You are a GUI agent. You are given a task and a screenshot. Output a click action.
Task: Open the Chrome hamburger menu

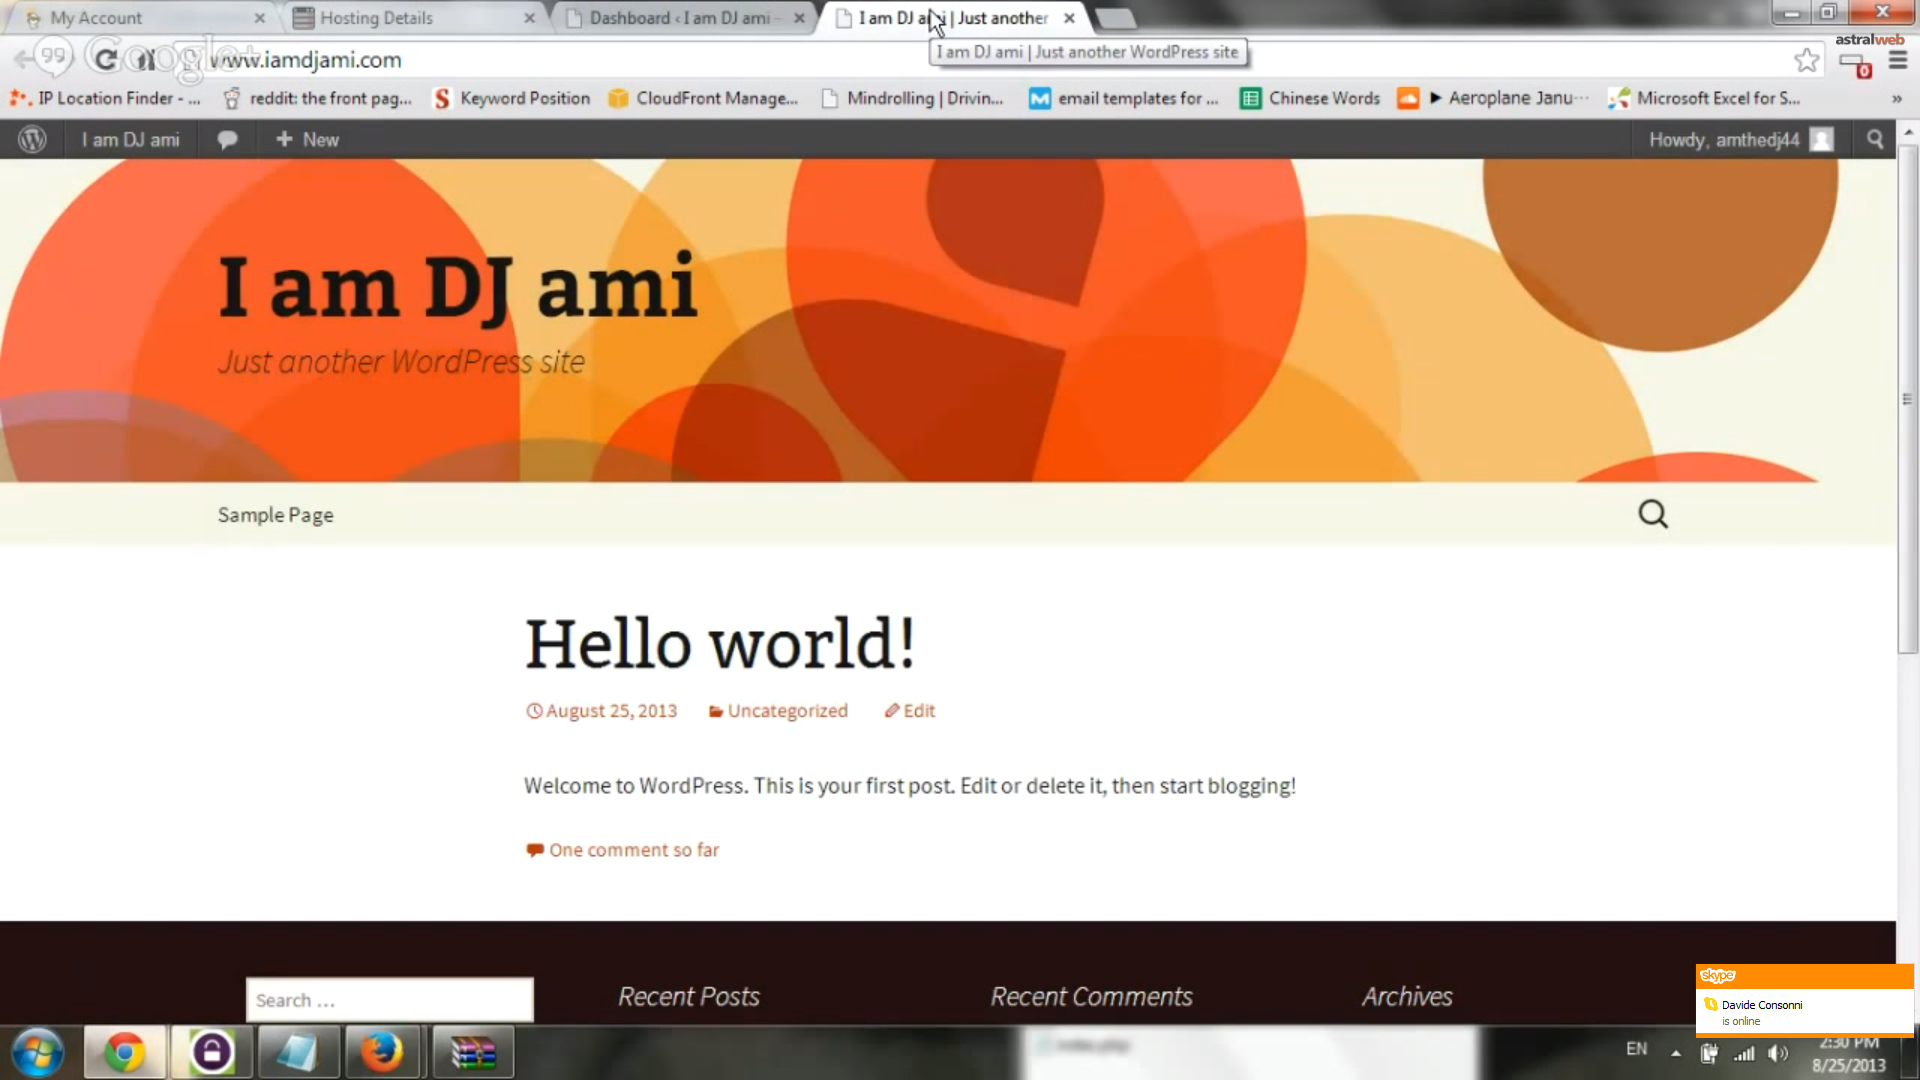click(x=1897, y=60)
